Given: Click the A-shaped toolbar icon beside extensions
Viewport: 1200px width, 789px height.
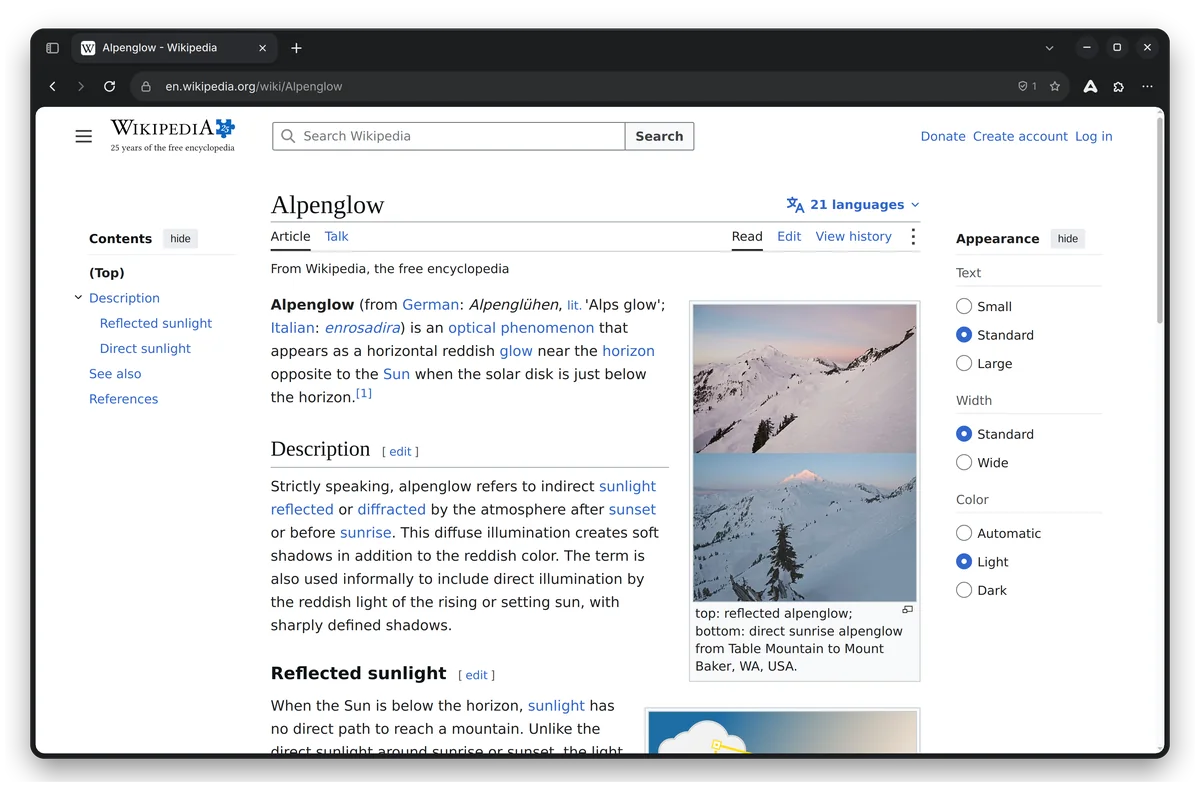Looking at the screenshot, I should click(1091, 87).
